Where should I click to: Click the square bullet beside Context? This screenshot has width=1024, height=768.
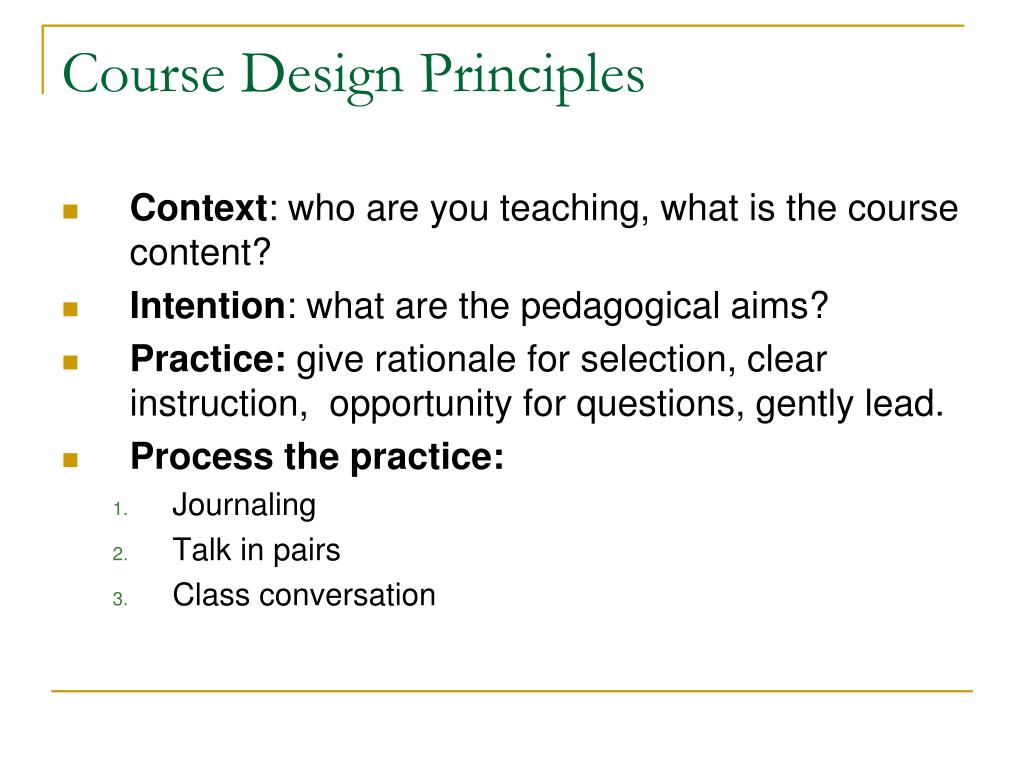(71, 211)
